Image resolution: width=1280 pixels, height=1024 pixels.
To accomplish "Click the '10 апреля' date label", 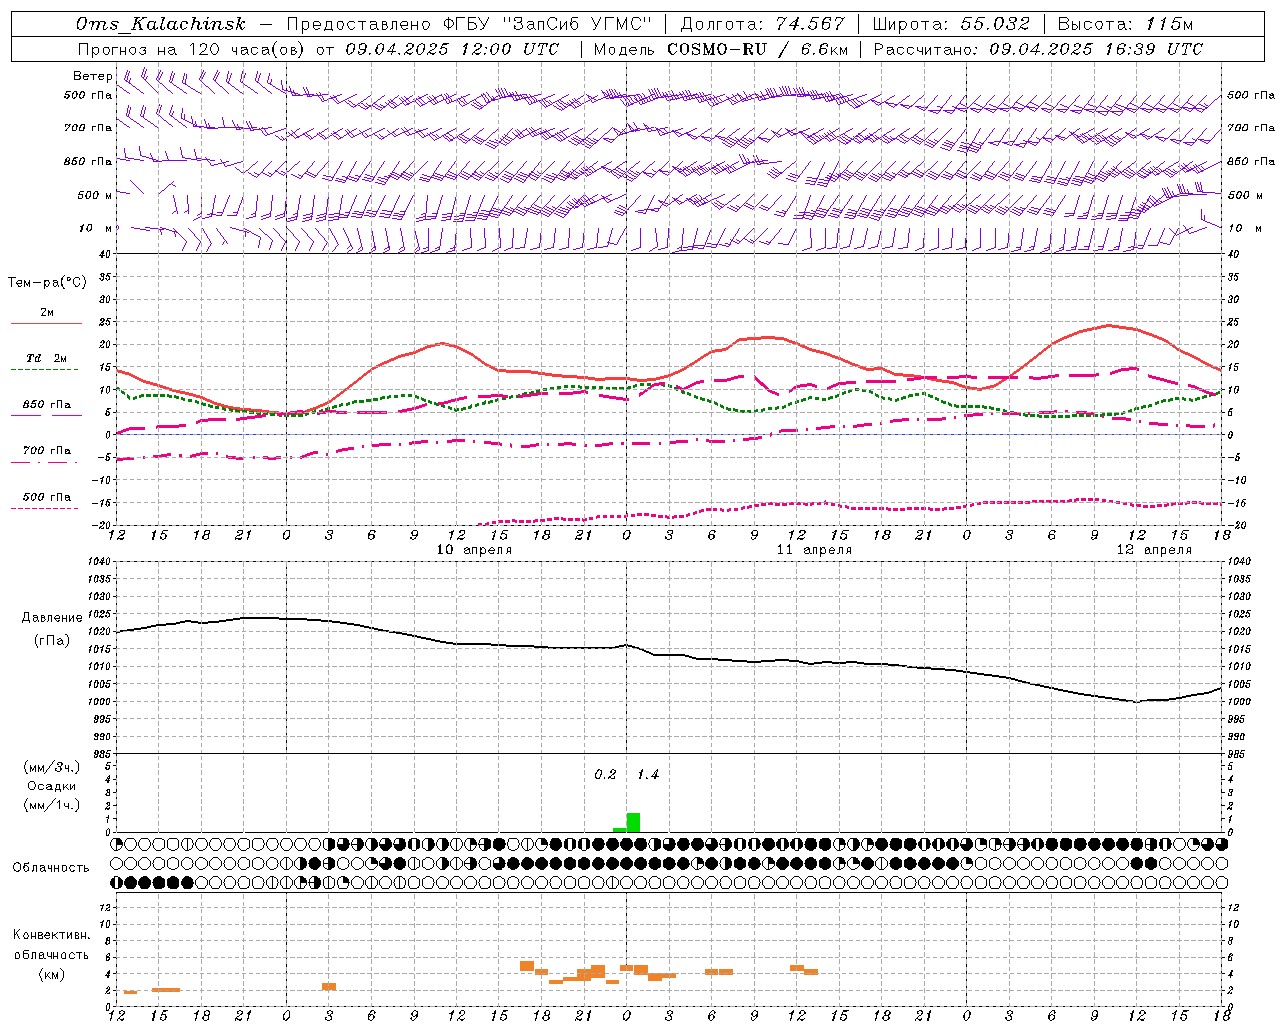I will tap(474, 549).
